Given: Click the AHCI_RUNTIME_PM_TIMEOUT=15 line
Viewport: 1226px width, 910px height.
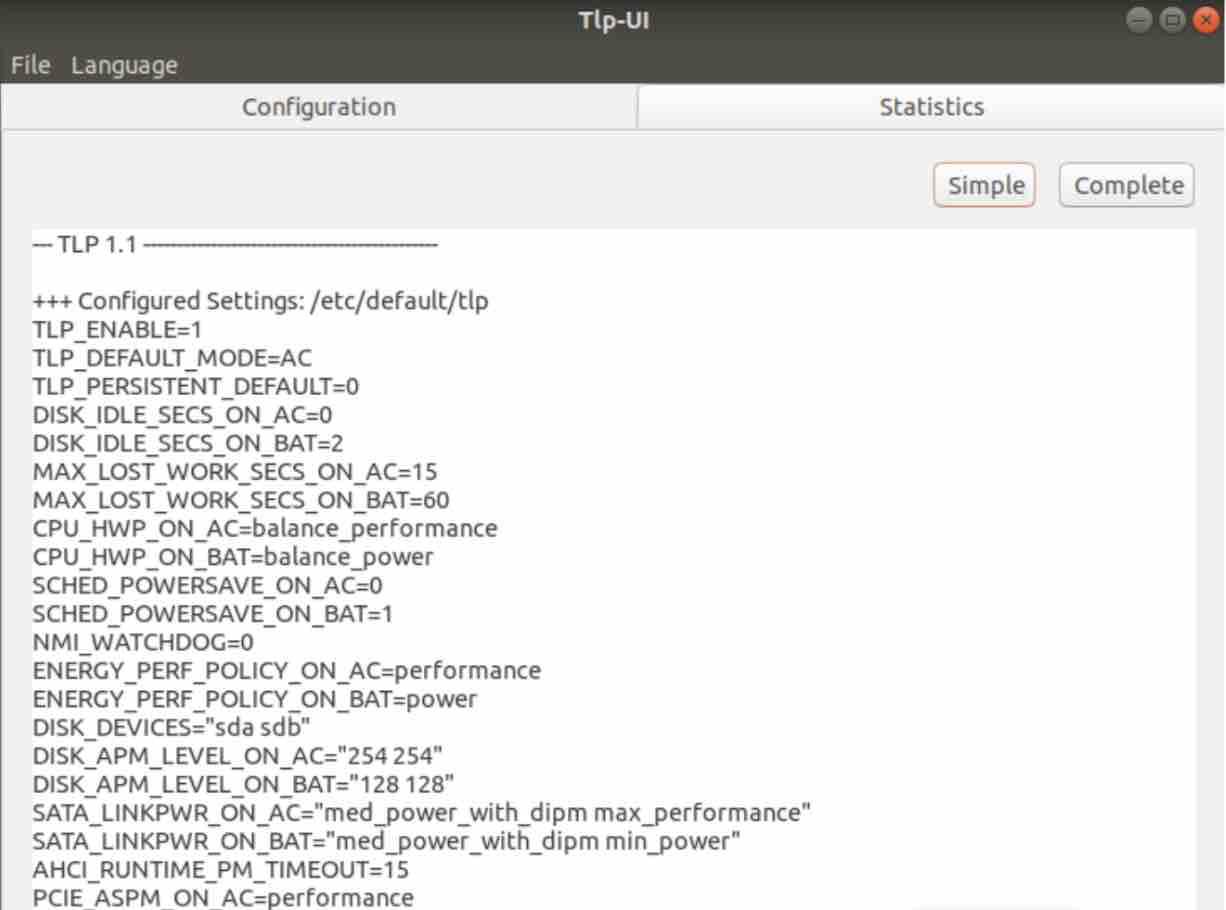Looking at the screenshot, I should point(220,870).
